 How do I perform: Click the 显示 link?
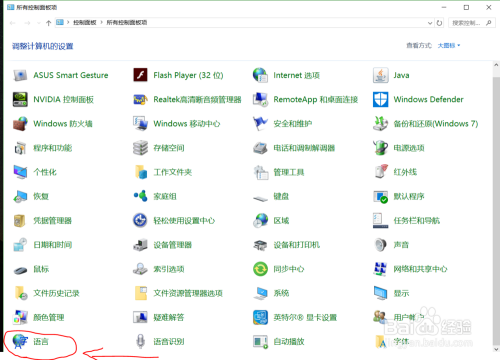[401, 293]
